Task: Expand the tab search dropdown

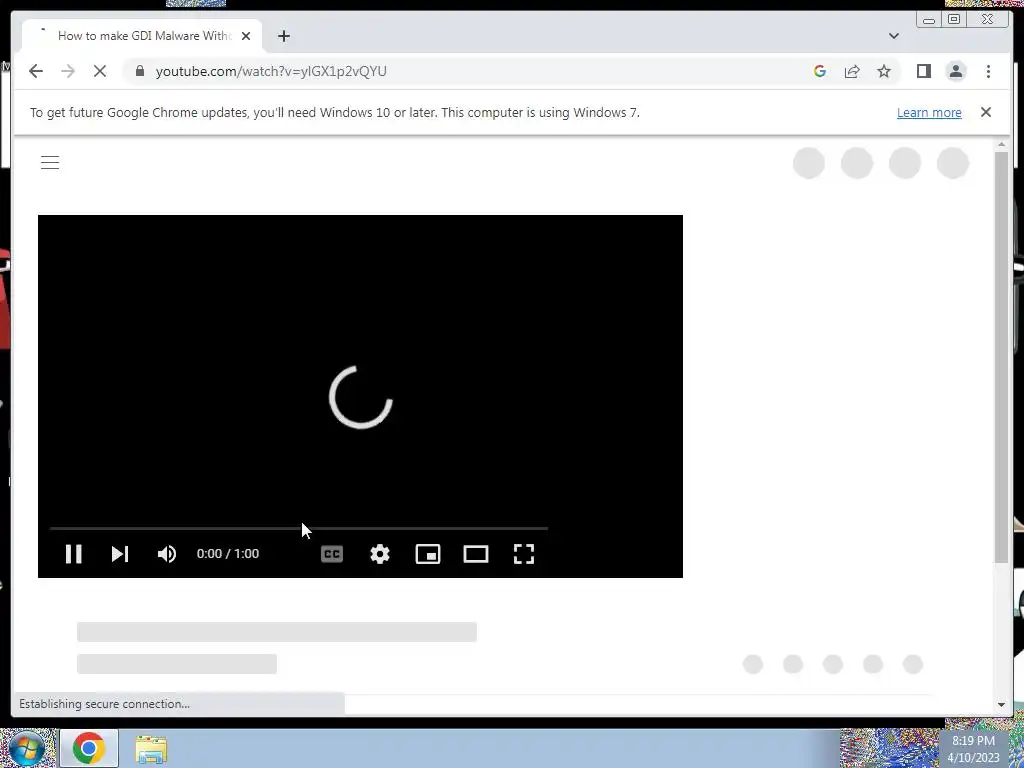Action: tap(893, 36)
